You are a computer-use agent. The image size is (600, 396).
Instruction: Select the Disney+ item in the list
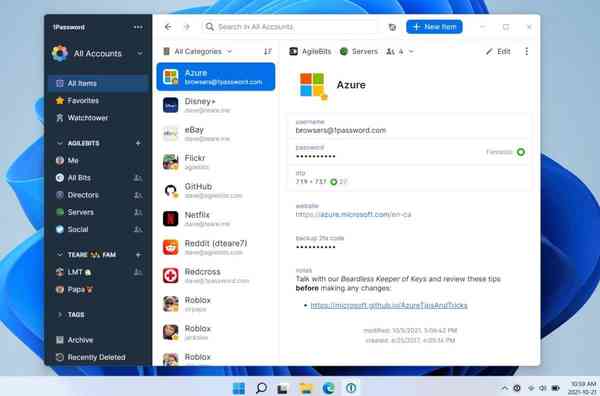tap(216, 105)
